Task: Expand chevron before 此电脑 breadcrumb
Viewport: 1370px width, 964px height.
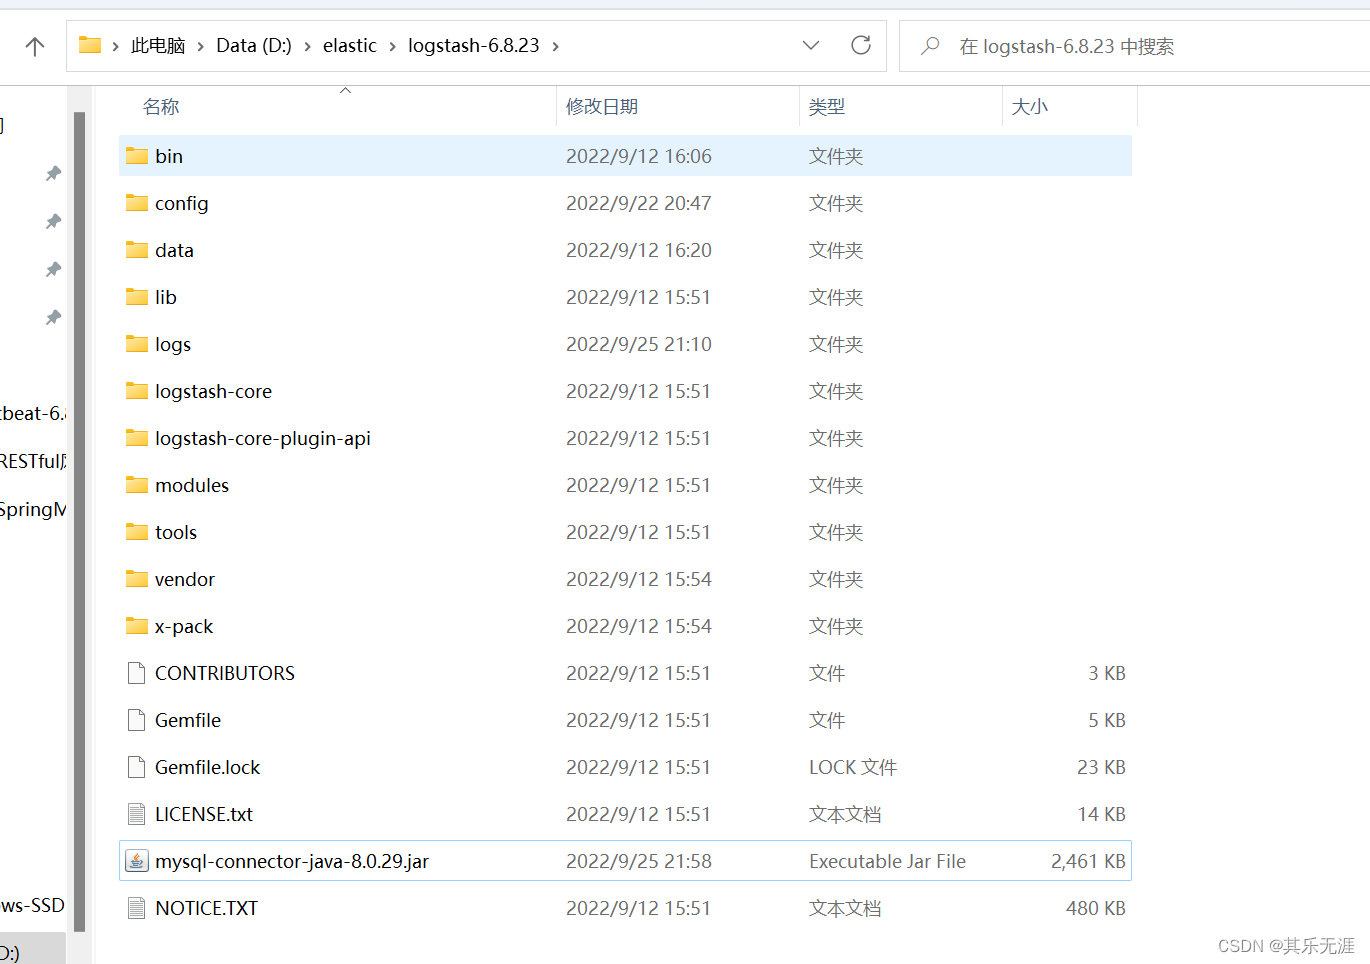Action: 116,46
